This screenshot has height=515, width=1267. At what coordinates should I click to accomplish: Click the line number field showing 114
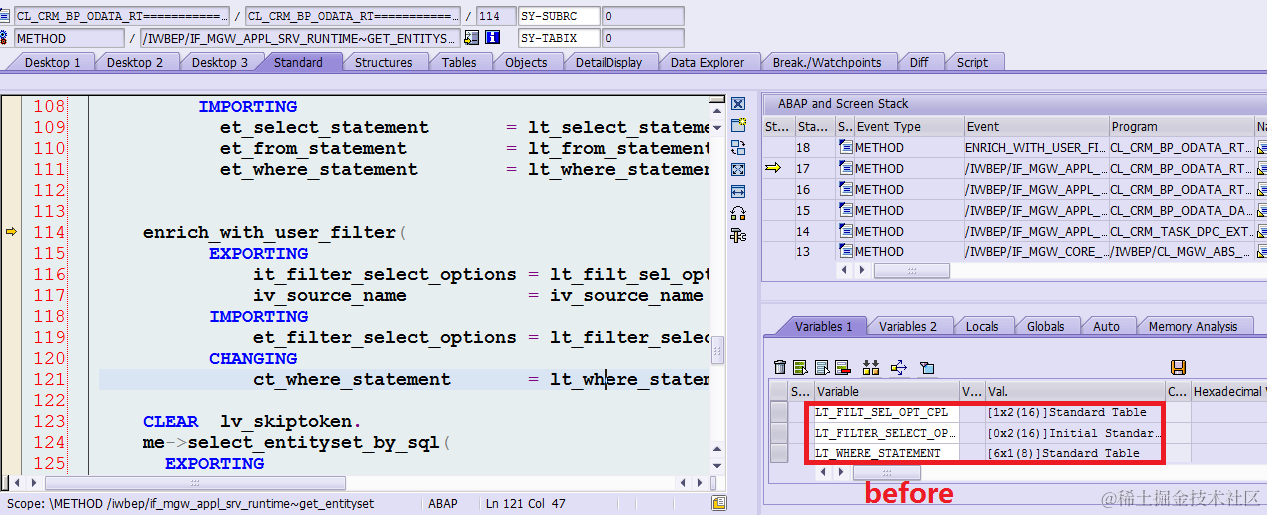coord(494,16)
